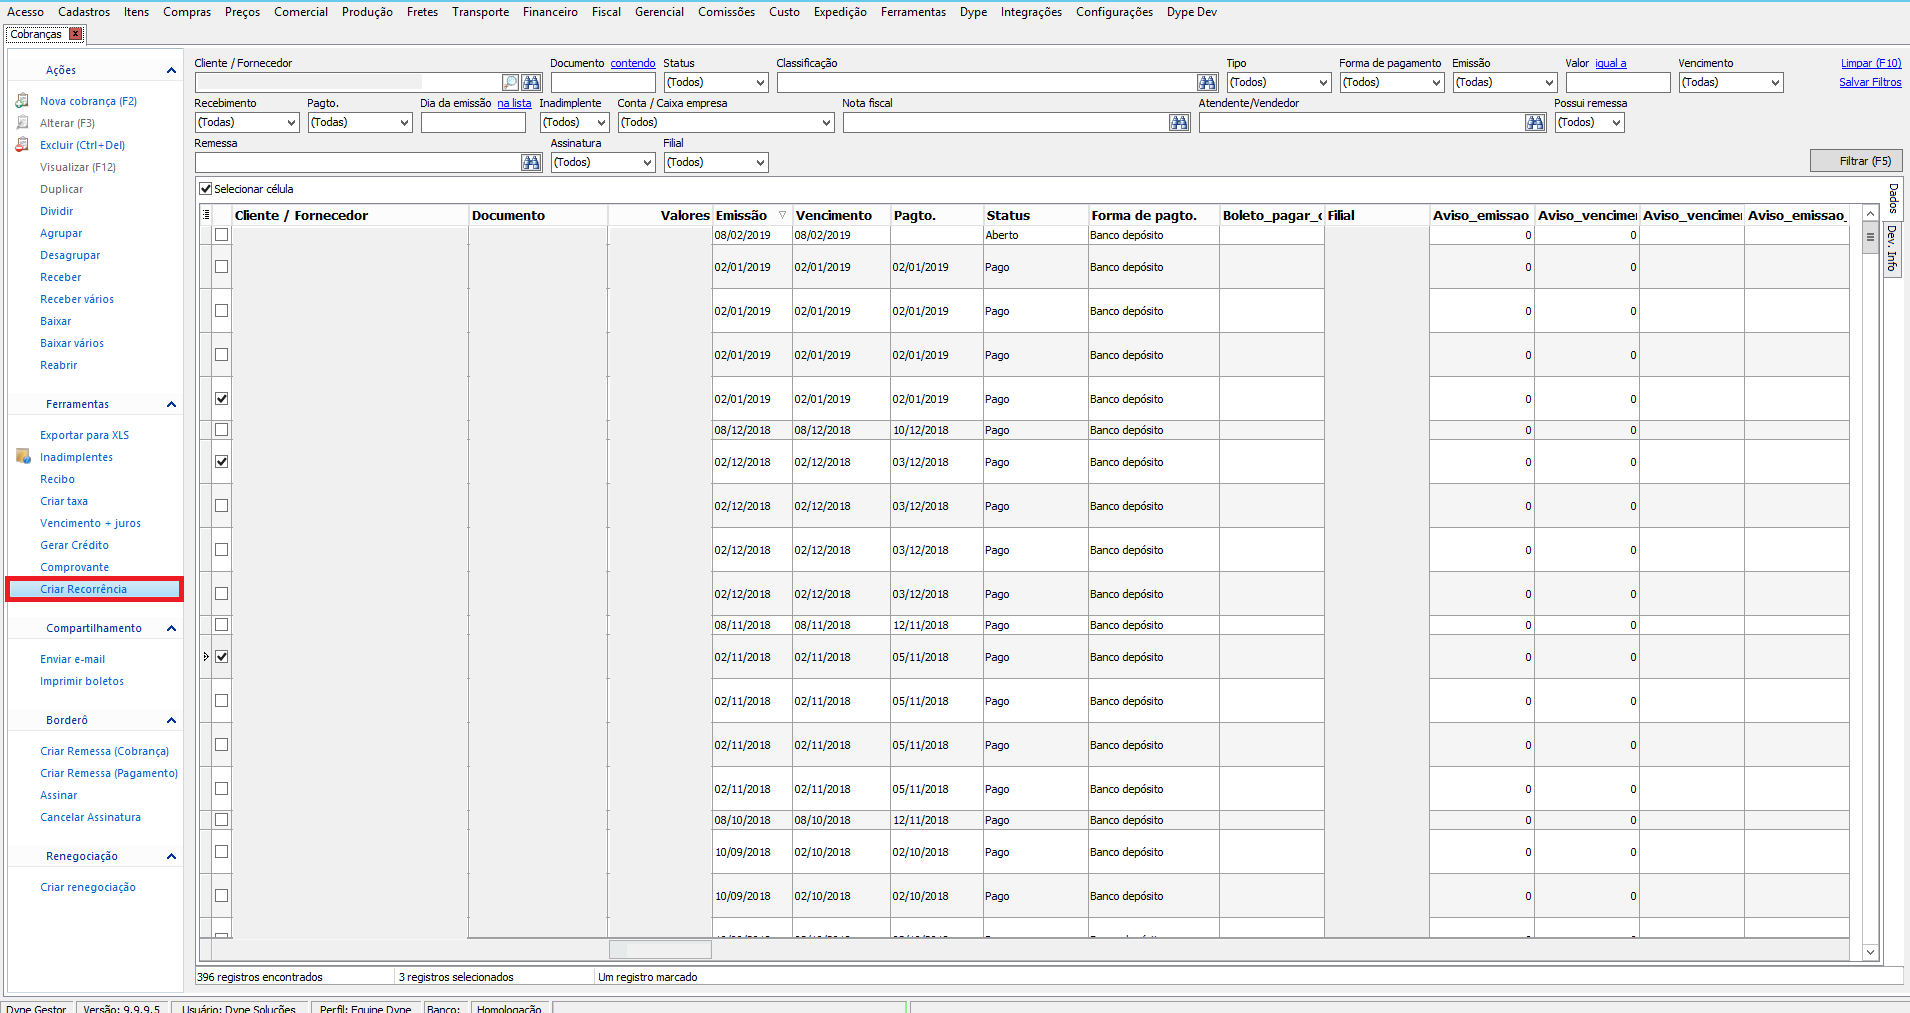
Task: Click into the Valor filter input
Action: 1618,82
